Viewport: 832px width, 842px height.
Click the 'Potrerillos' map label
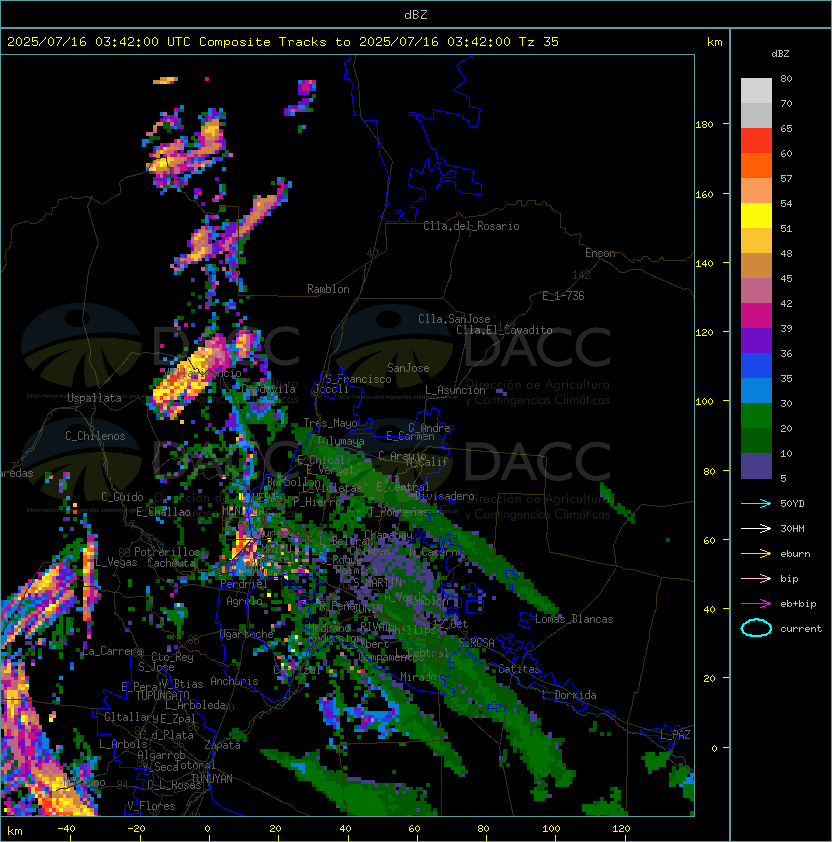point(167,552)
